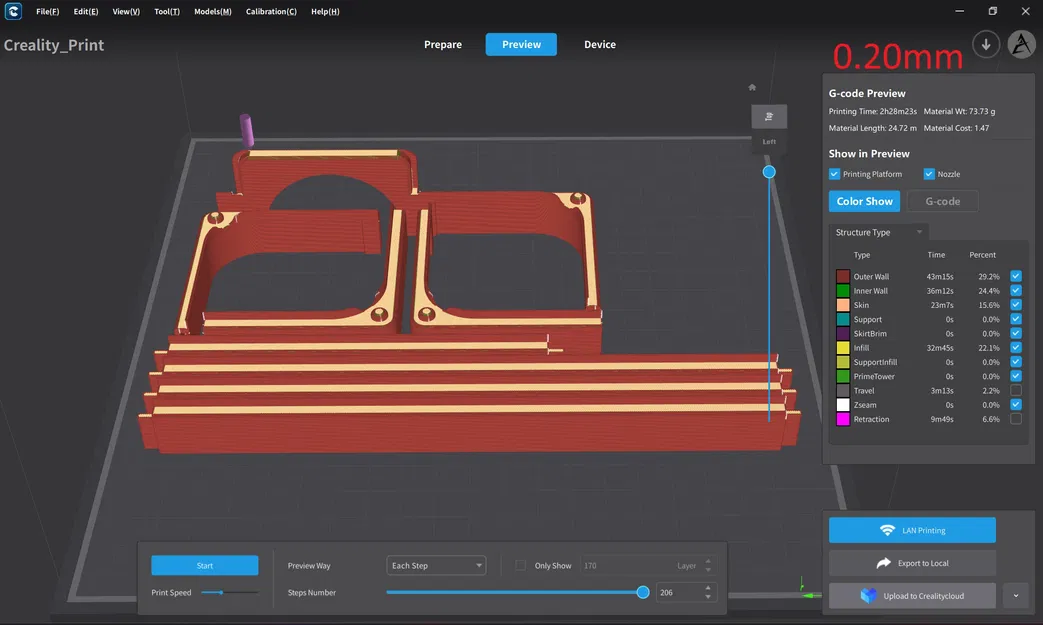The height and width of the screenshot is (625, 1043).
Task: Click the Creality app logo icon
Action: pyautogui.click(x=13, y=11)
